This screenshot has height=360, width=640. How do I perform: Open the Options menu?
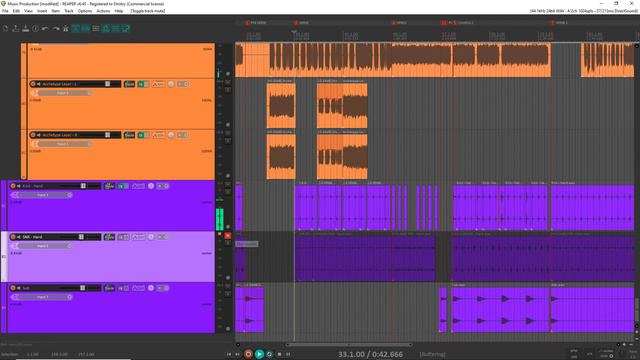pos(84,11)
